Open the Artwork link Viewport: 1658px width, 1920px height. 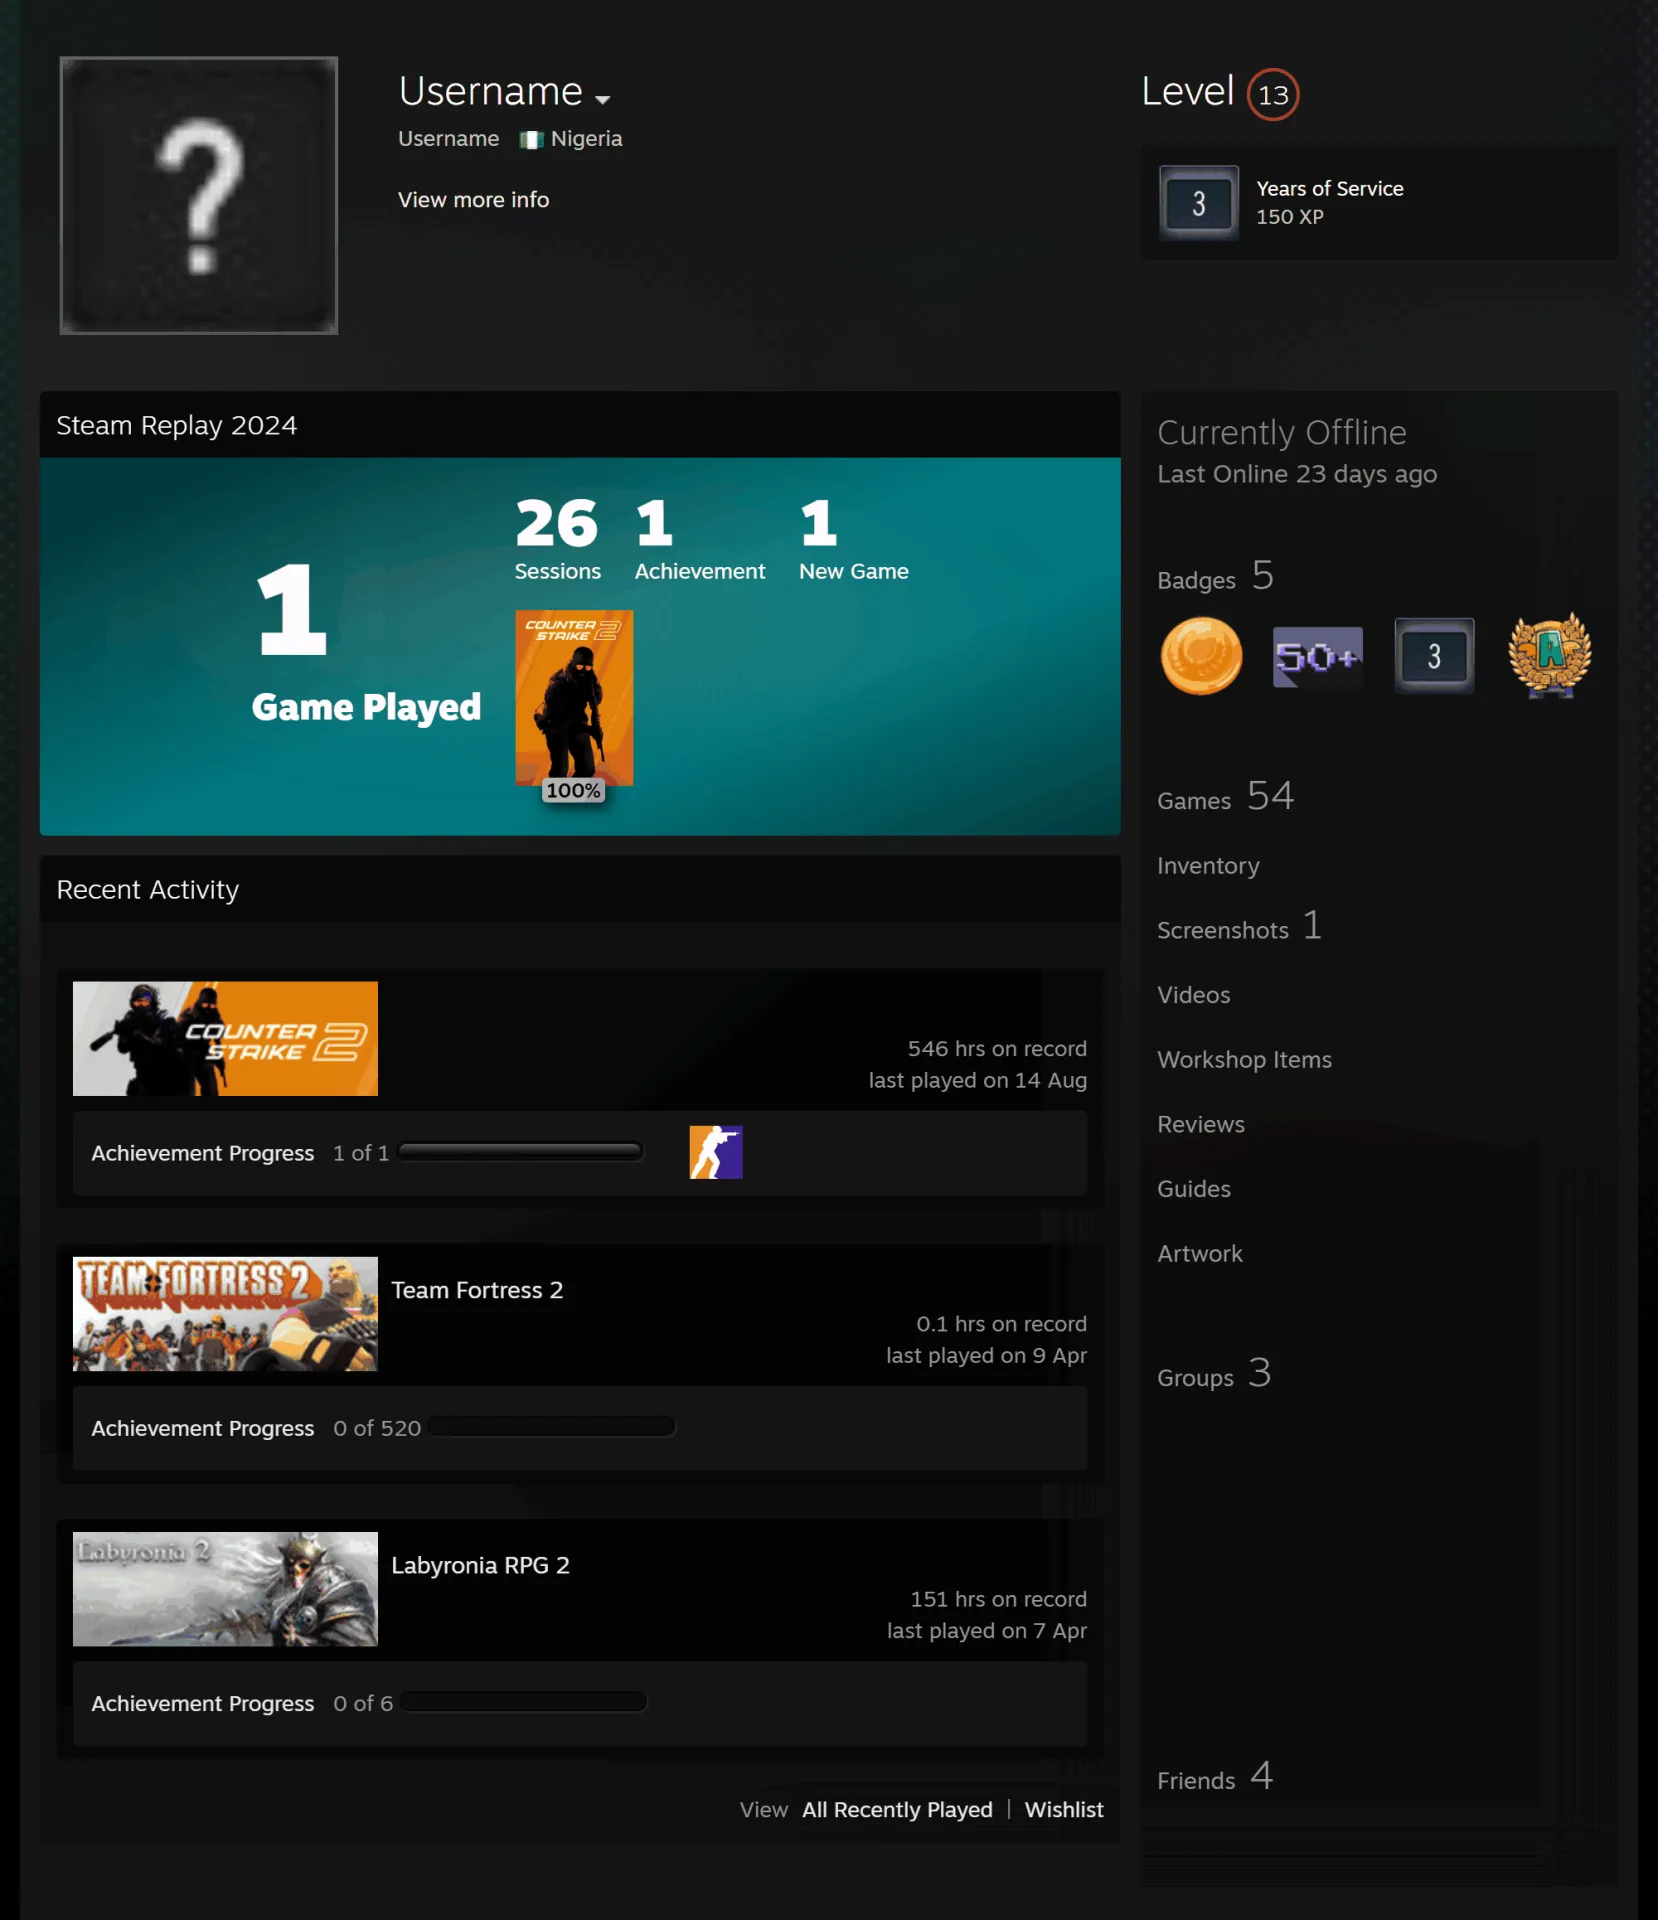click(x=1199, y=1254)
